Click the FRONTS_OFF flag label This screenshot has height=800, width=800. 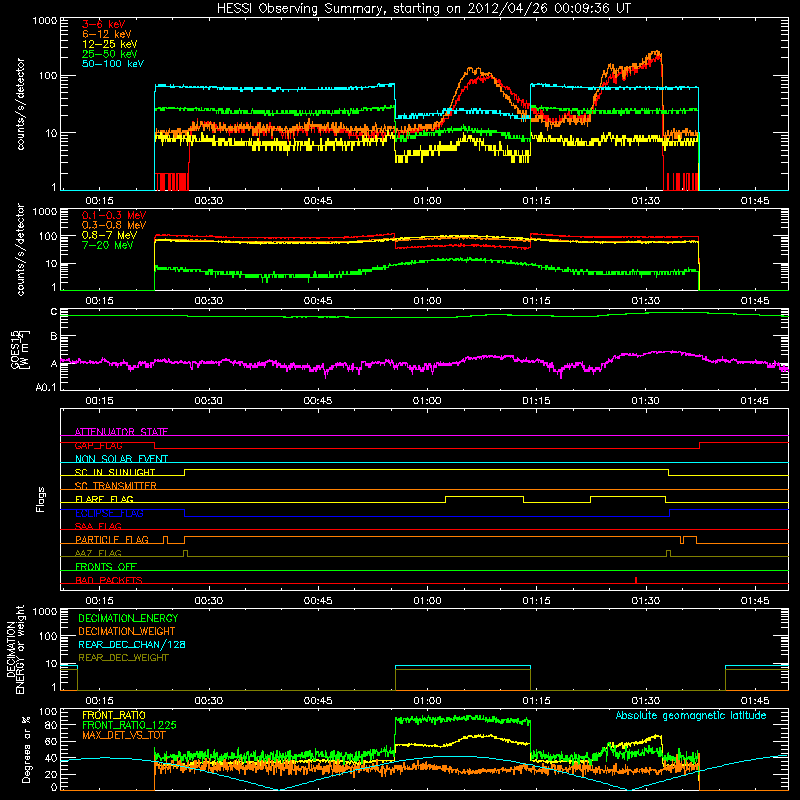click(106, 567)
